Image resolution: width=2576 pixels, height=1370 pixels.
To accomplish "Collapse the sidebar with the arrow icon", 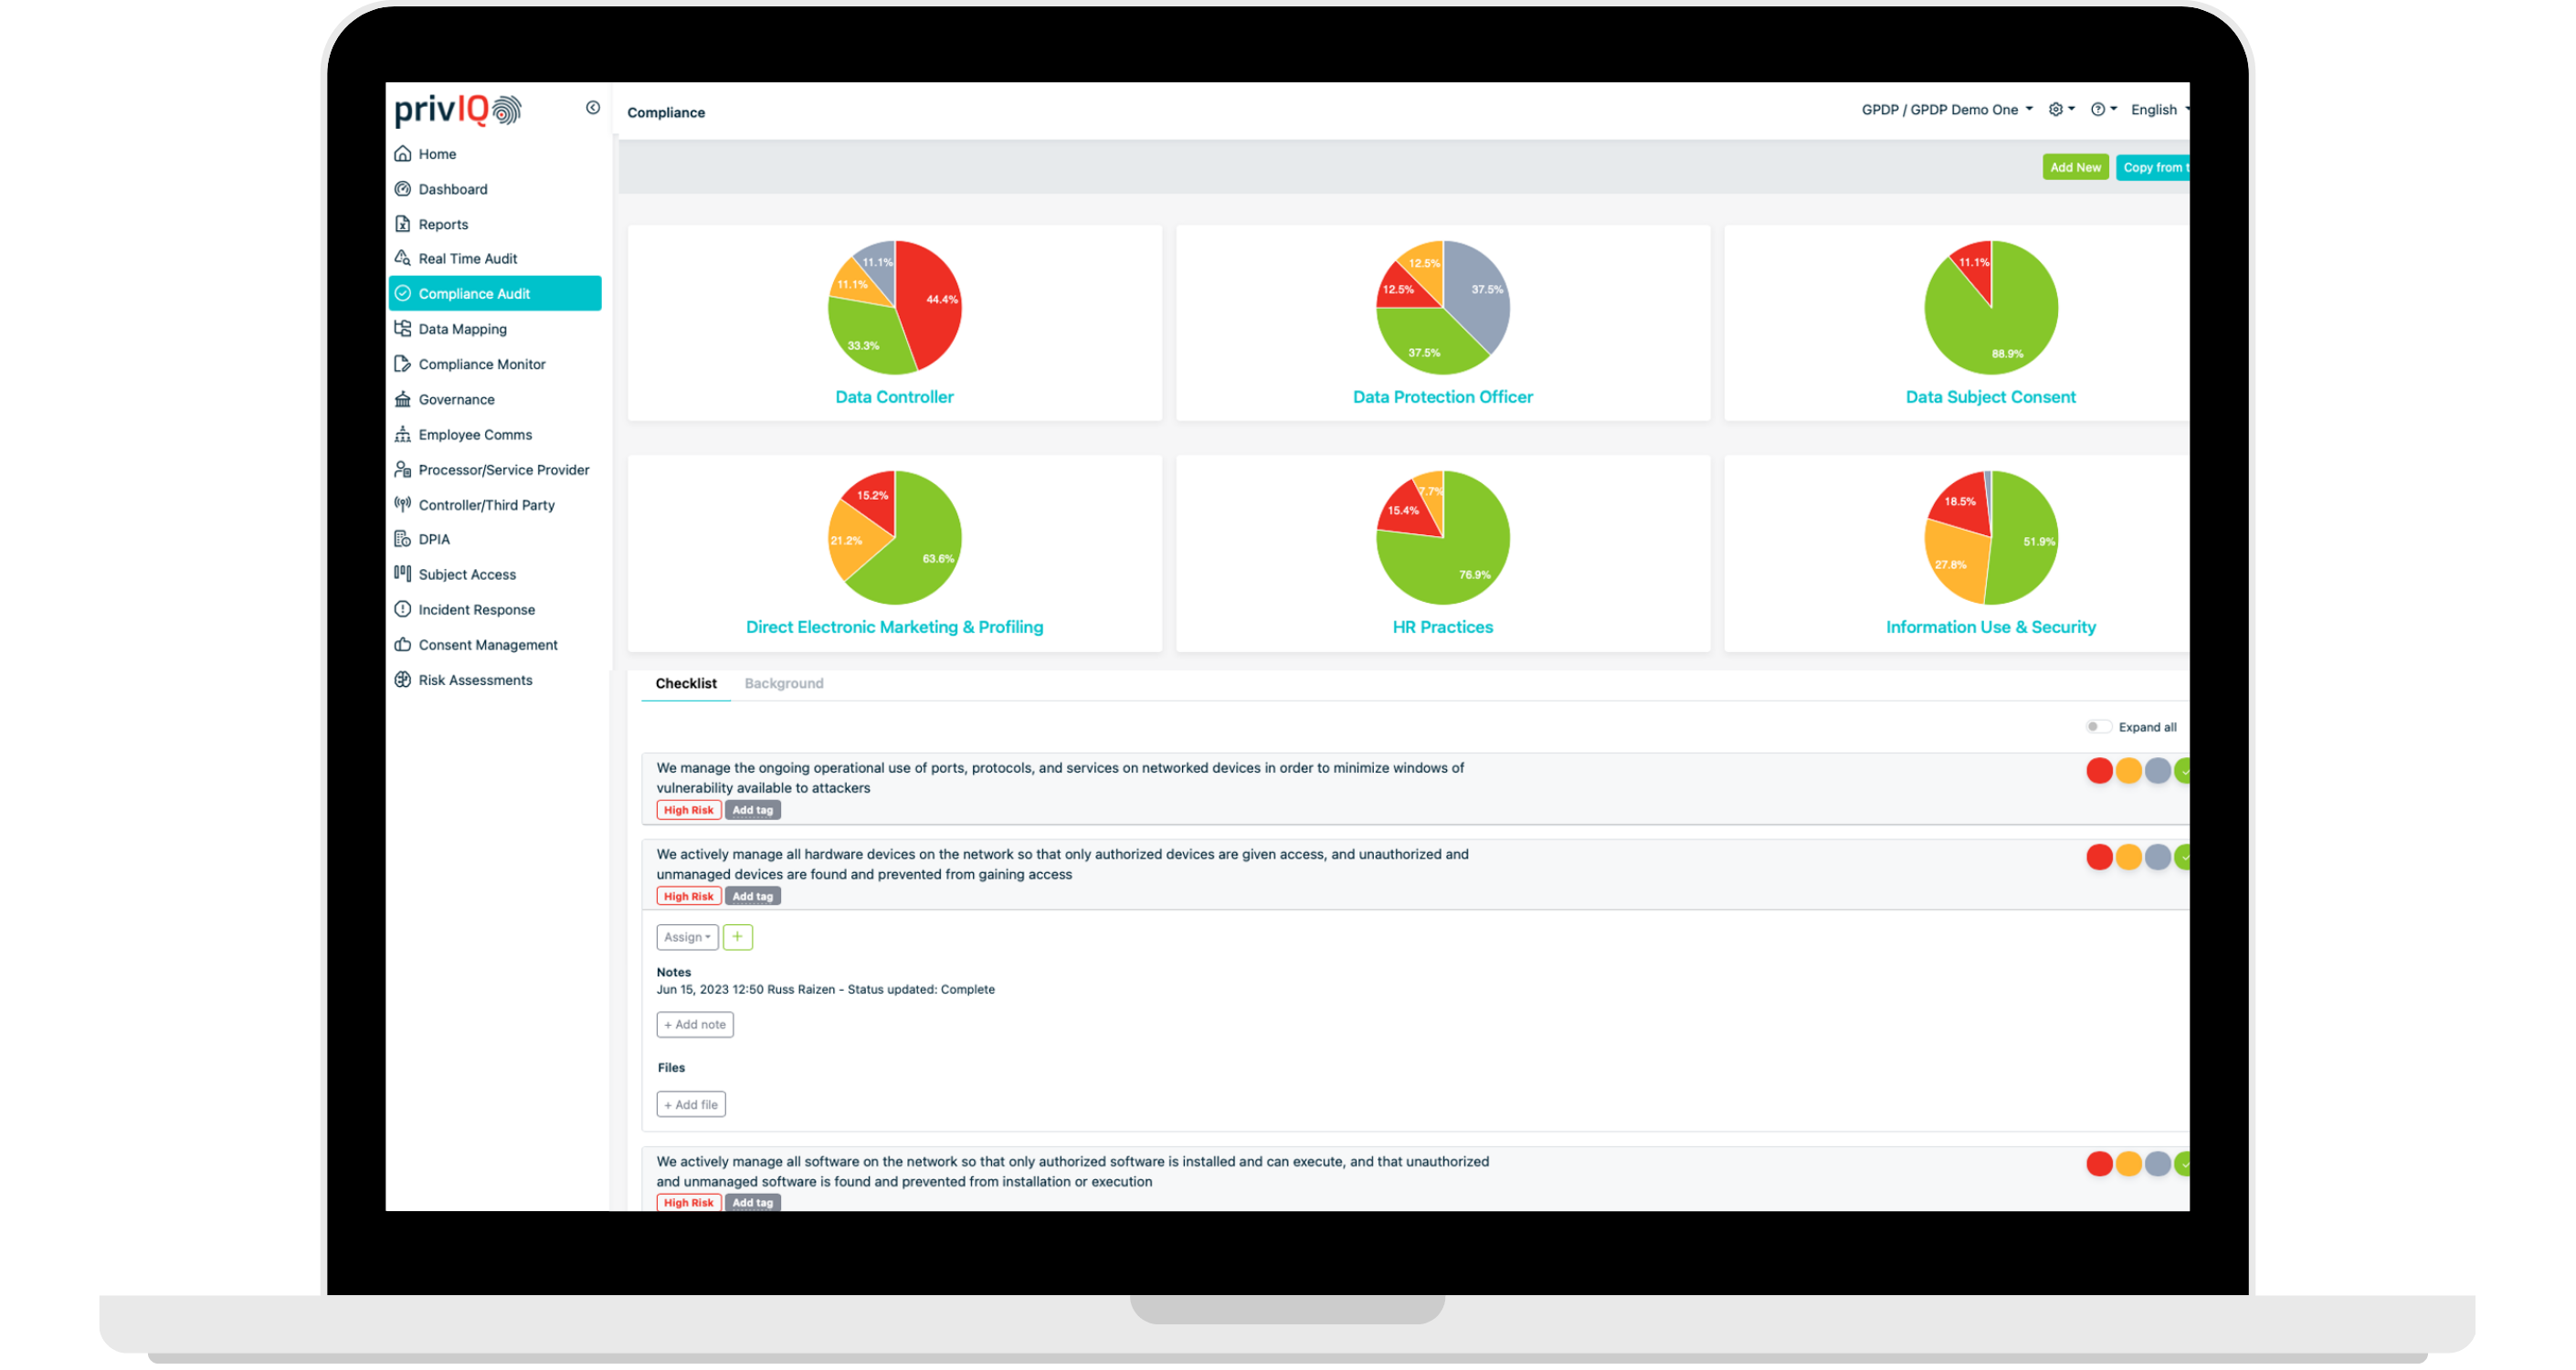I will pos(593,108).
